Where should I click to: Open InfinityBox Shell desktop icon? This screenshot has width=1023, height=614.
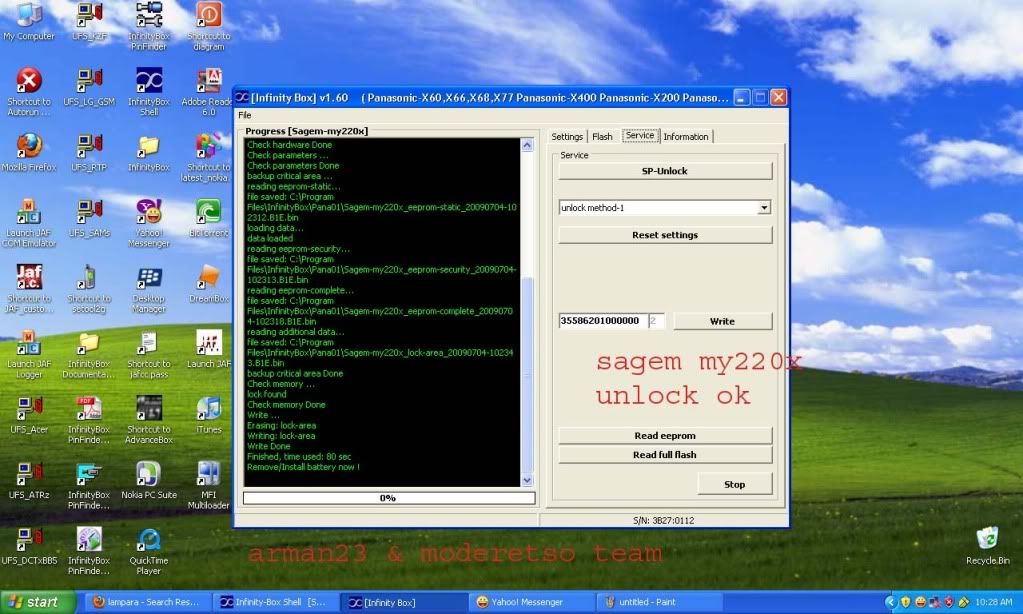(x=149, y=92)
